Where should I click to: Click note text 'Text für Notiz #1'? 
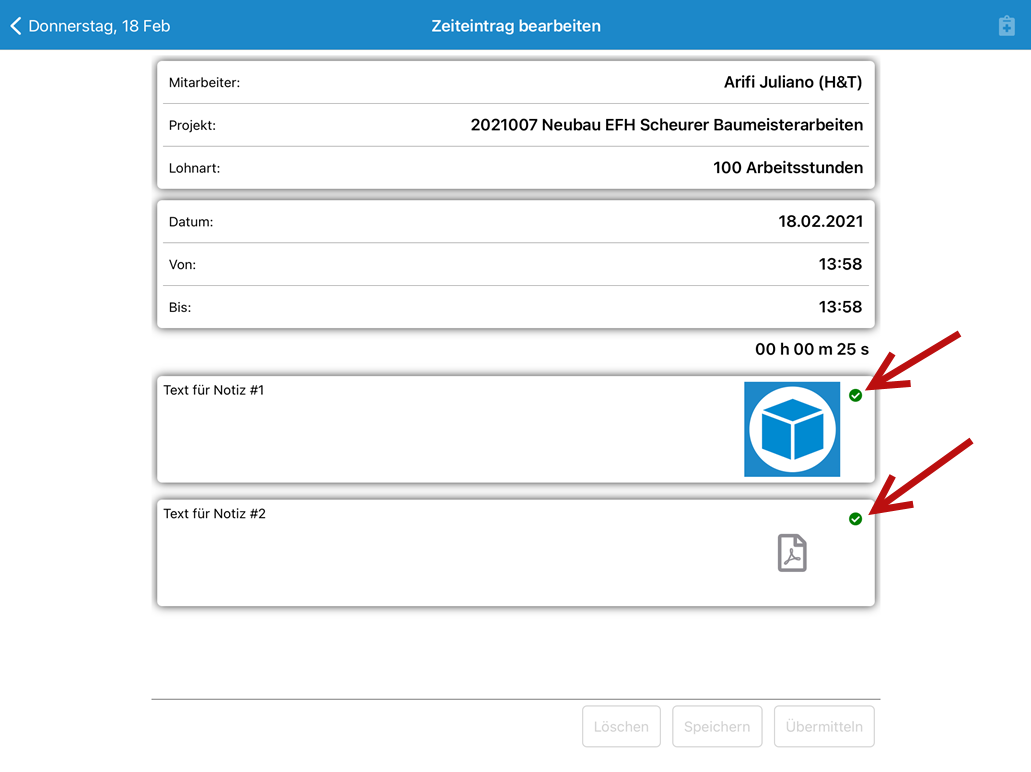pyautogui.click(x=214, y=390)
